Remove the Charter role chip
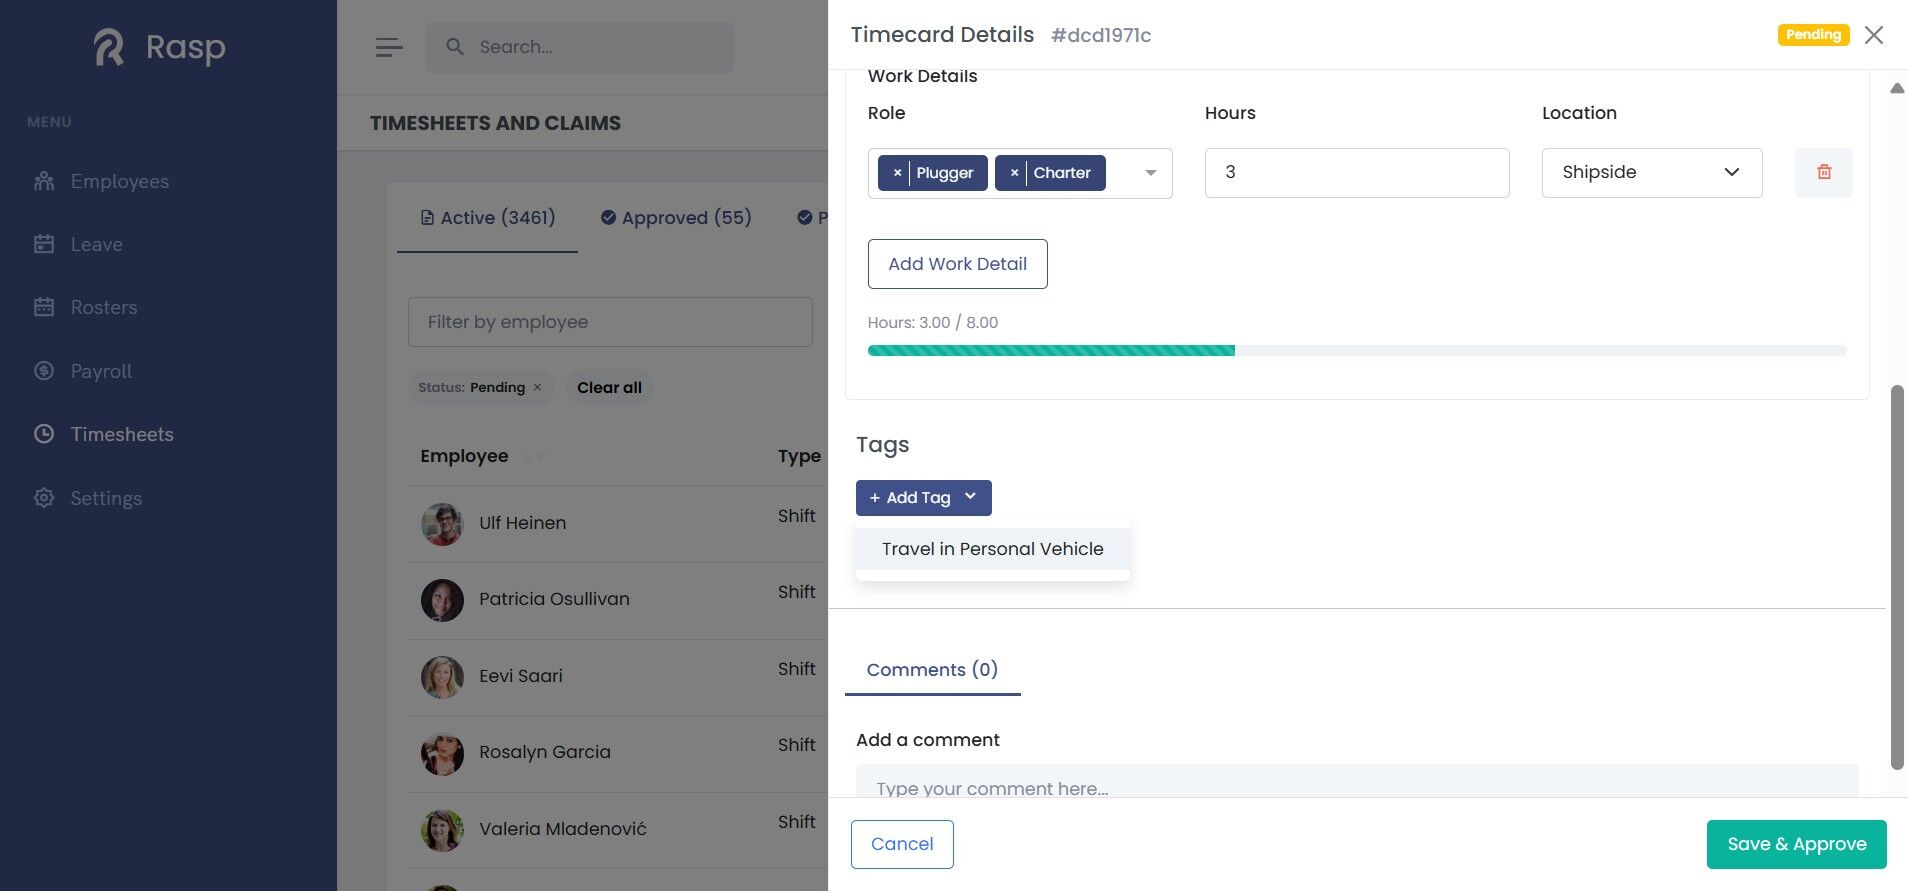1908x891 pixels. [x=1014, y=173]
